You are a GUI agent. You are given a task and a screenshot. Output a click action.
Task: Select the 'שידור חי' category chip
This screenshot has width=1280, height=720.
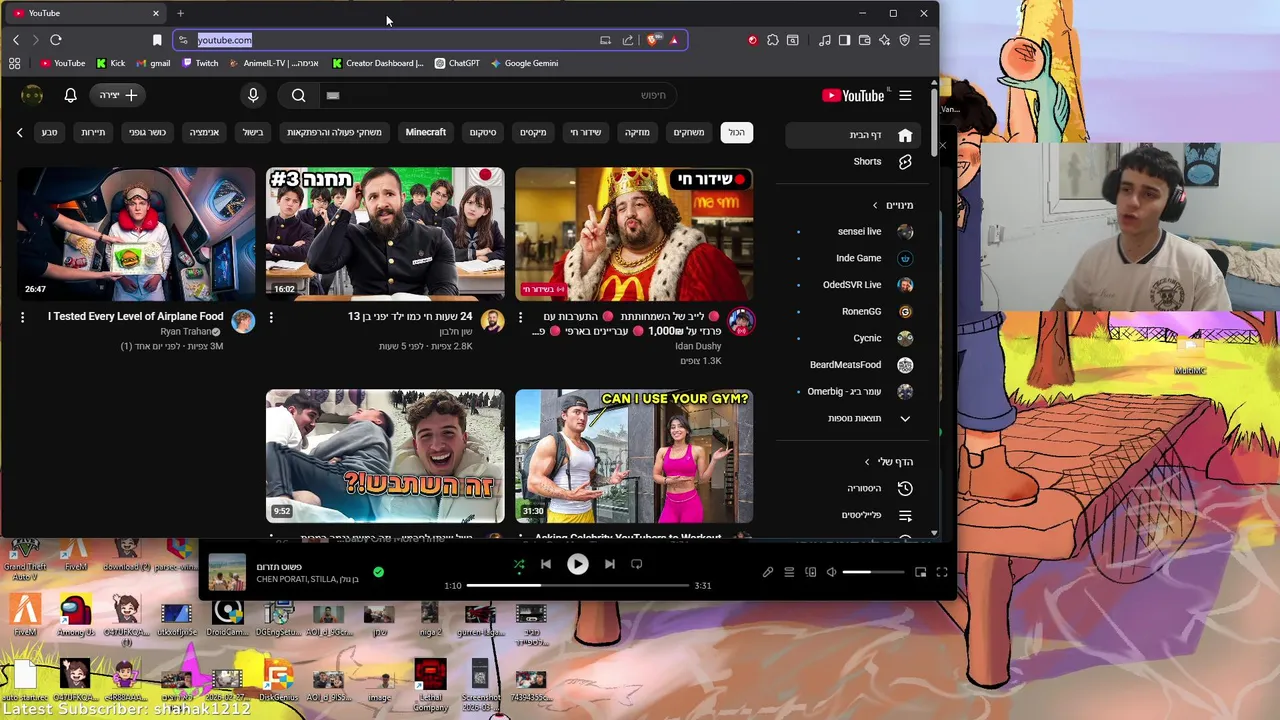pyautogui.click(x=586, y=132)
